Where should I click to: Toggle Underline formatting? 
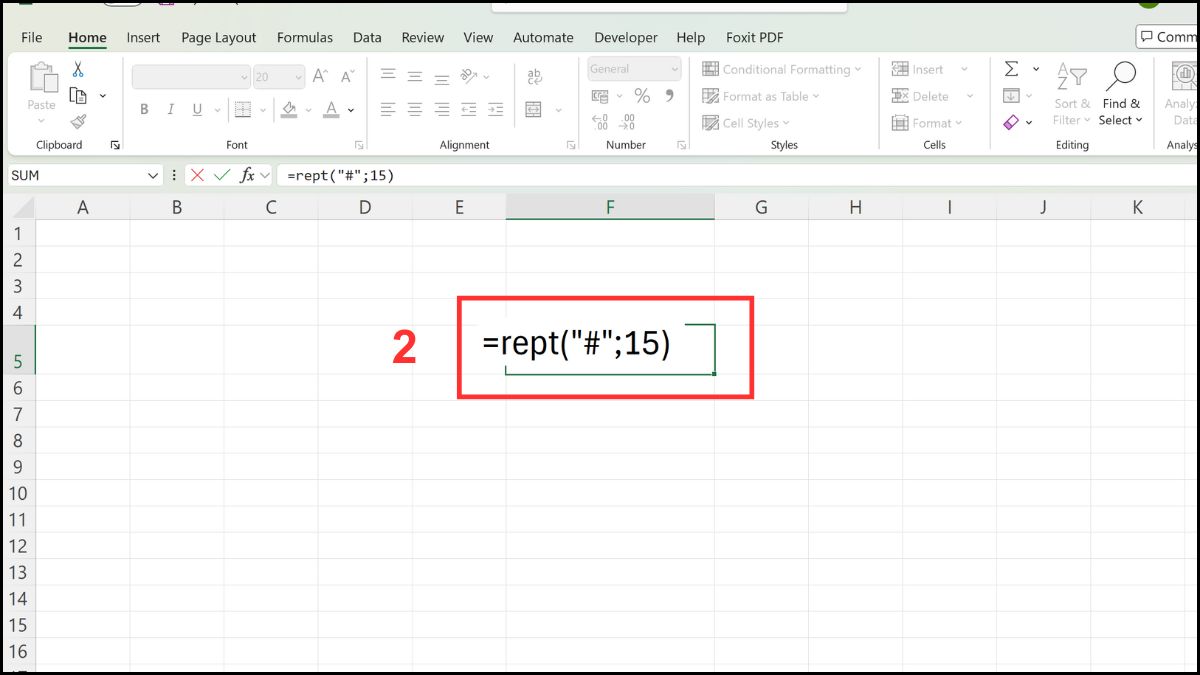pyautogui.click(x=196, y=108)
